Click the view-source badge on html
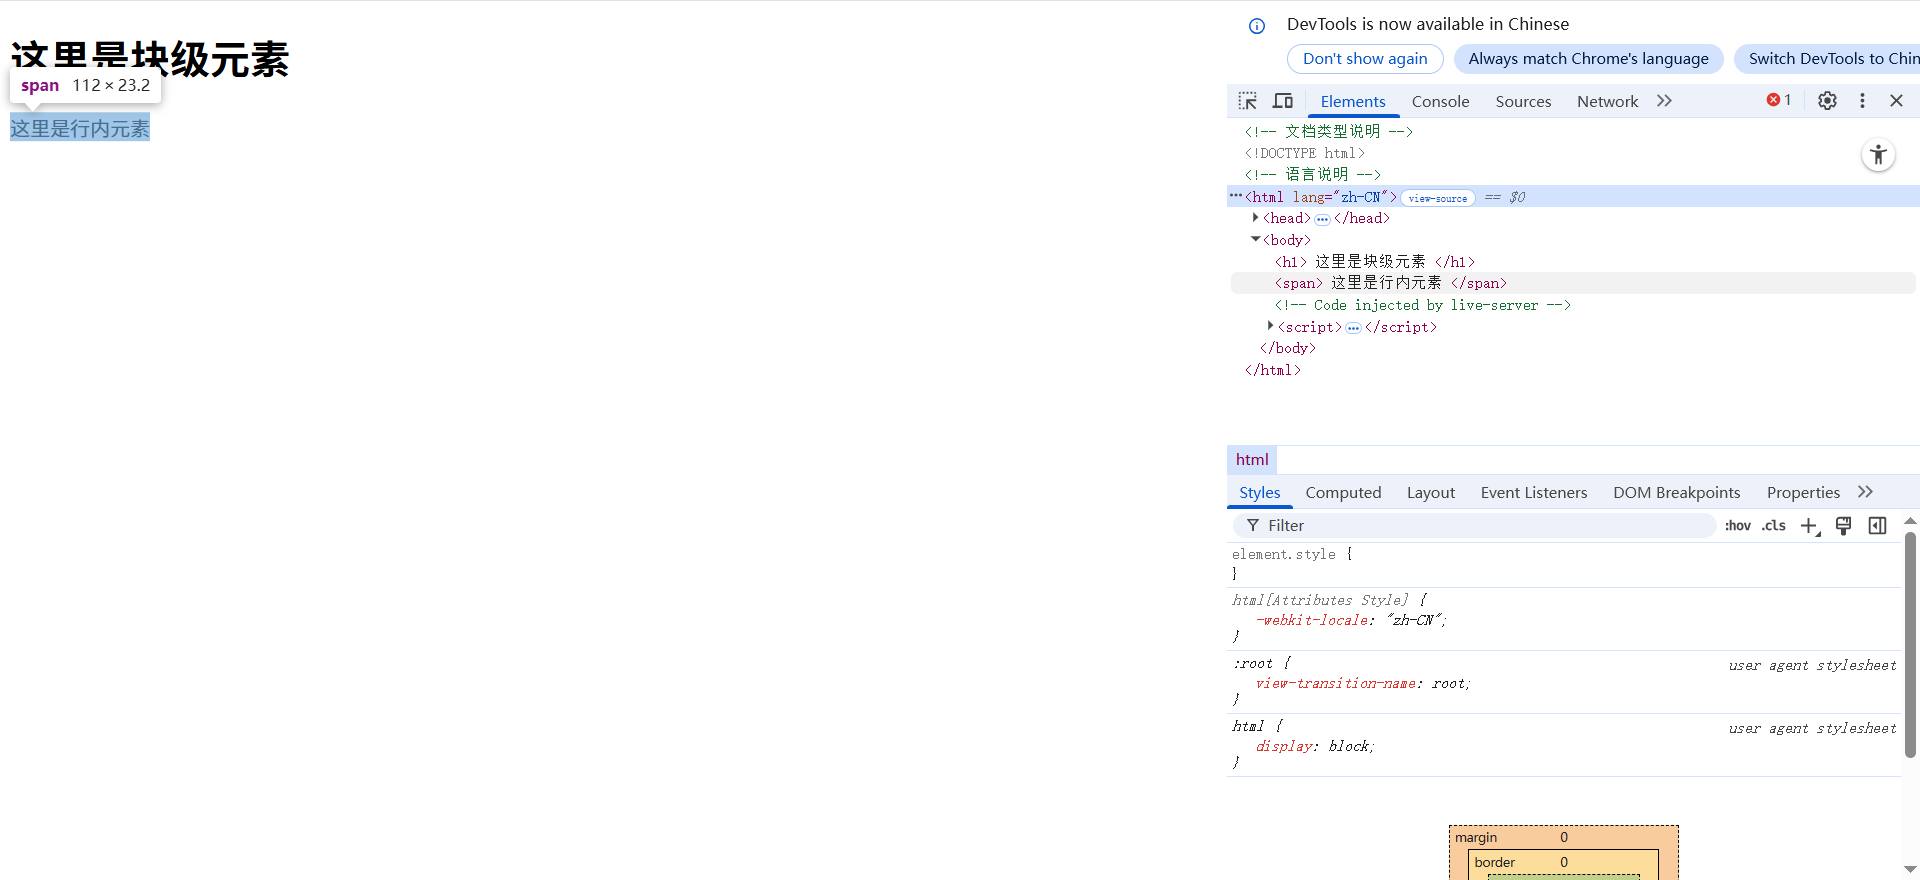Image resolution: width=1920 pixels, height=880 pixels. [x=1438, y=198]
